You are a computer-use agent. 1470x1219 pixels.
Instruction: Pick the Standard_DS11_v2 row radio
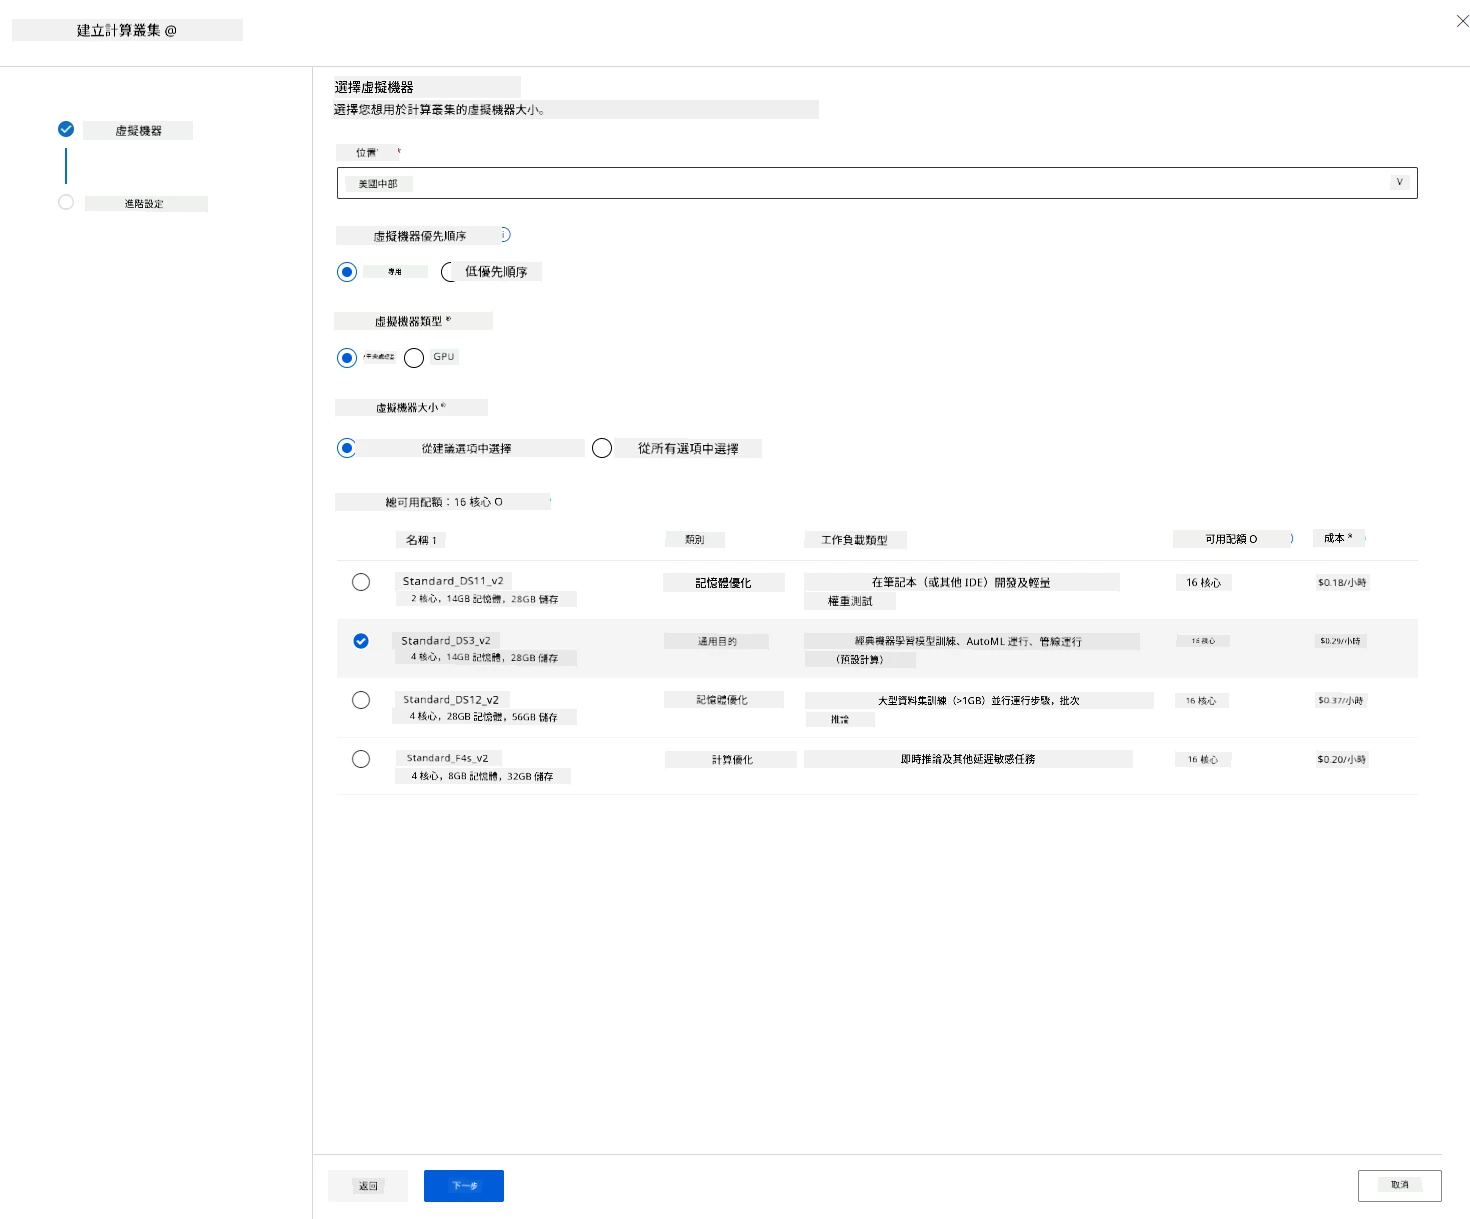point(361,582)
